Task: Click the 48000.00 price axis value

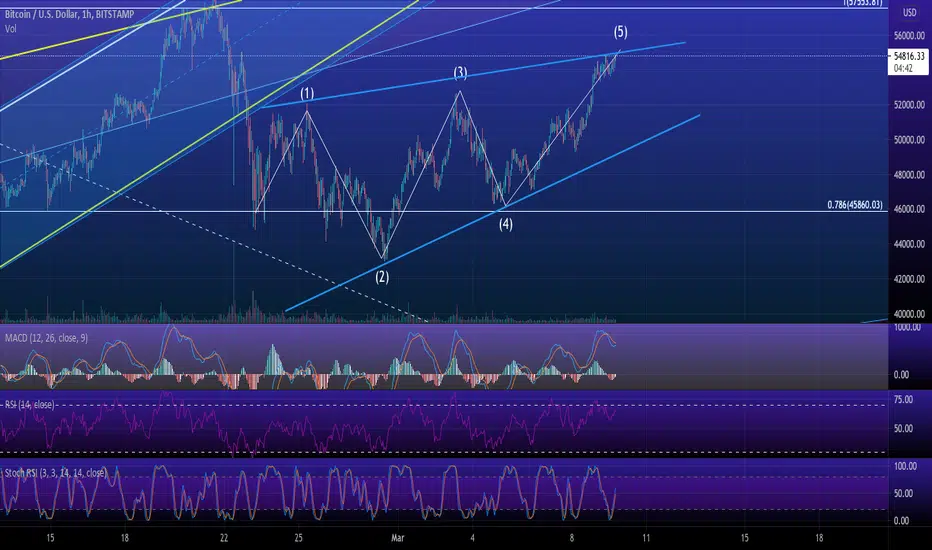Action: click(909, 175)
